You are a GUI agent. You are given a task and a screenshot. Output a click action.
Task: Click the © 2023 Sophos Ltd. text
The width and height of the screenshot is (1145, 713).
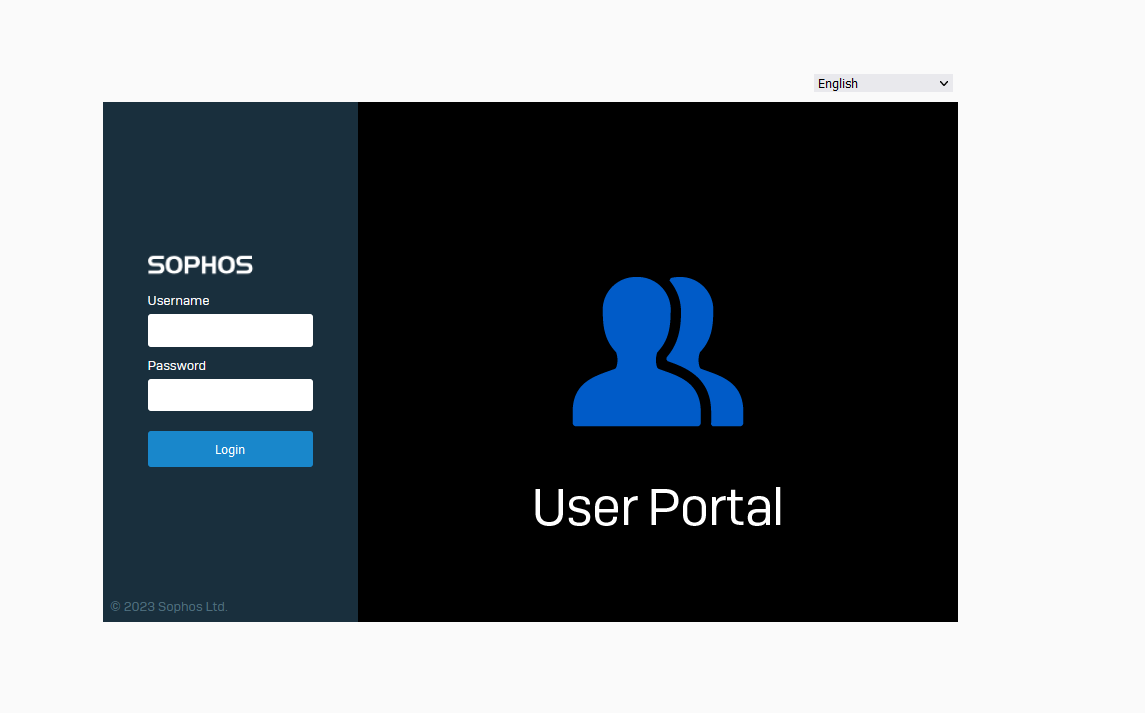coord(169,606)
